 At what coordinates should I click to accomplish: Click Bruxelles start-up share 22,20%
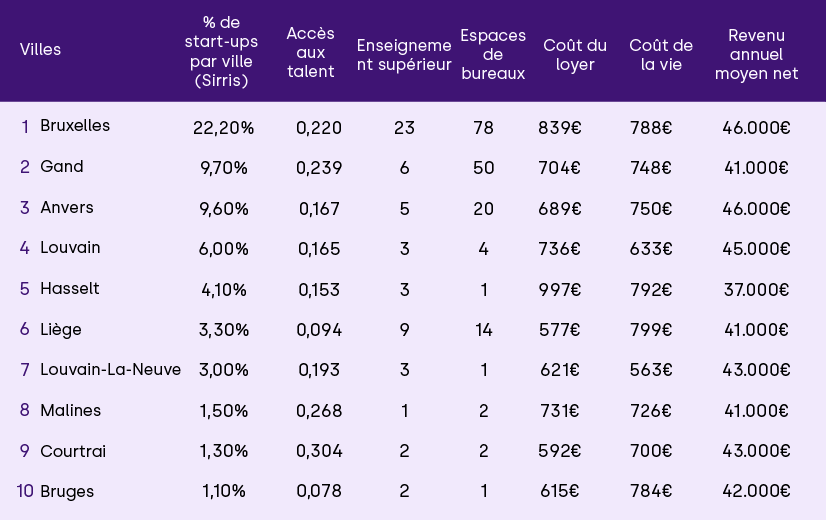223,127
